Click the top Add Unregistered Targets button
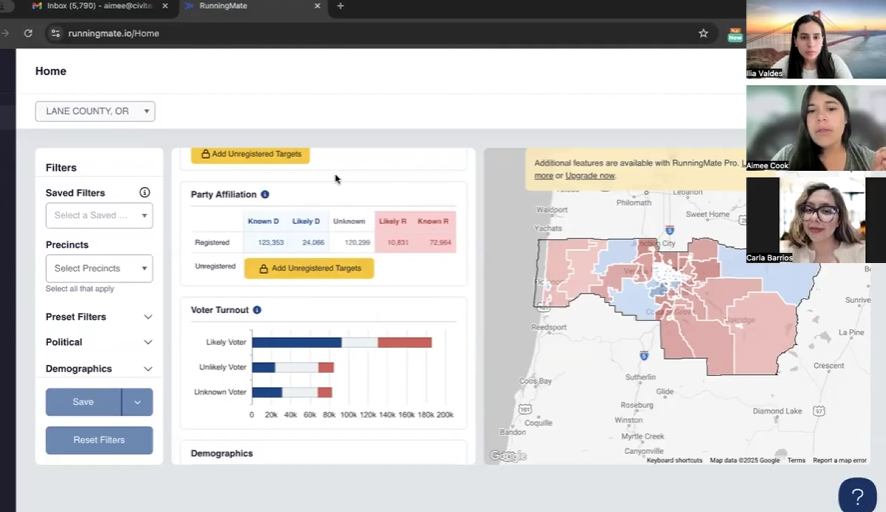Viewport: 886px width, 512px height. pos(250,154)
